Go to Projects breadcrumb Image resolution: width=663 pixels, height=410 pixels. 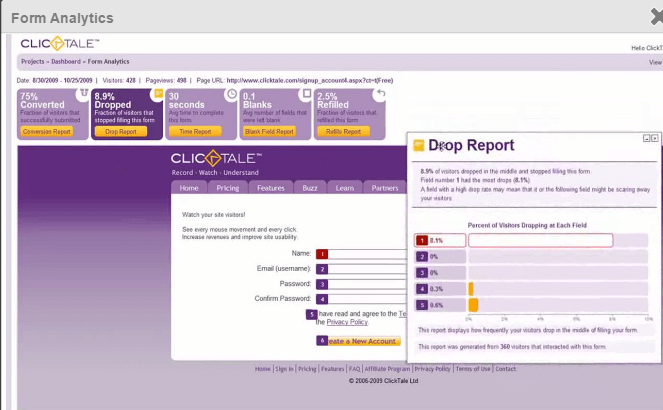(x=33, y=62)
